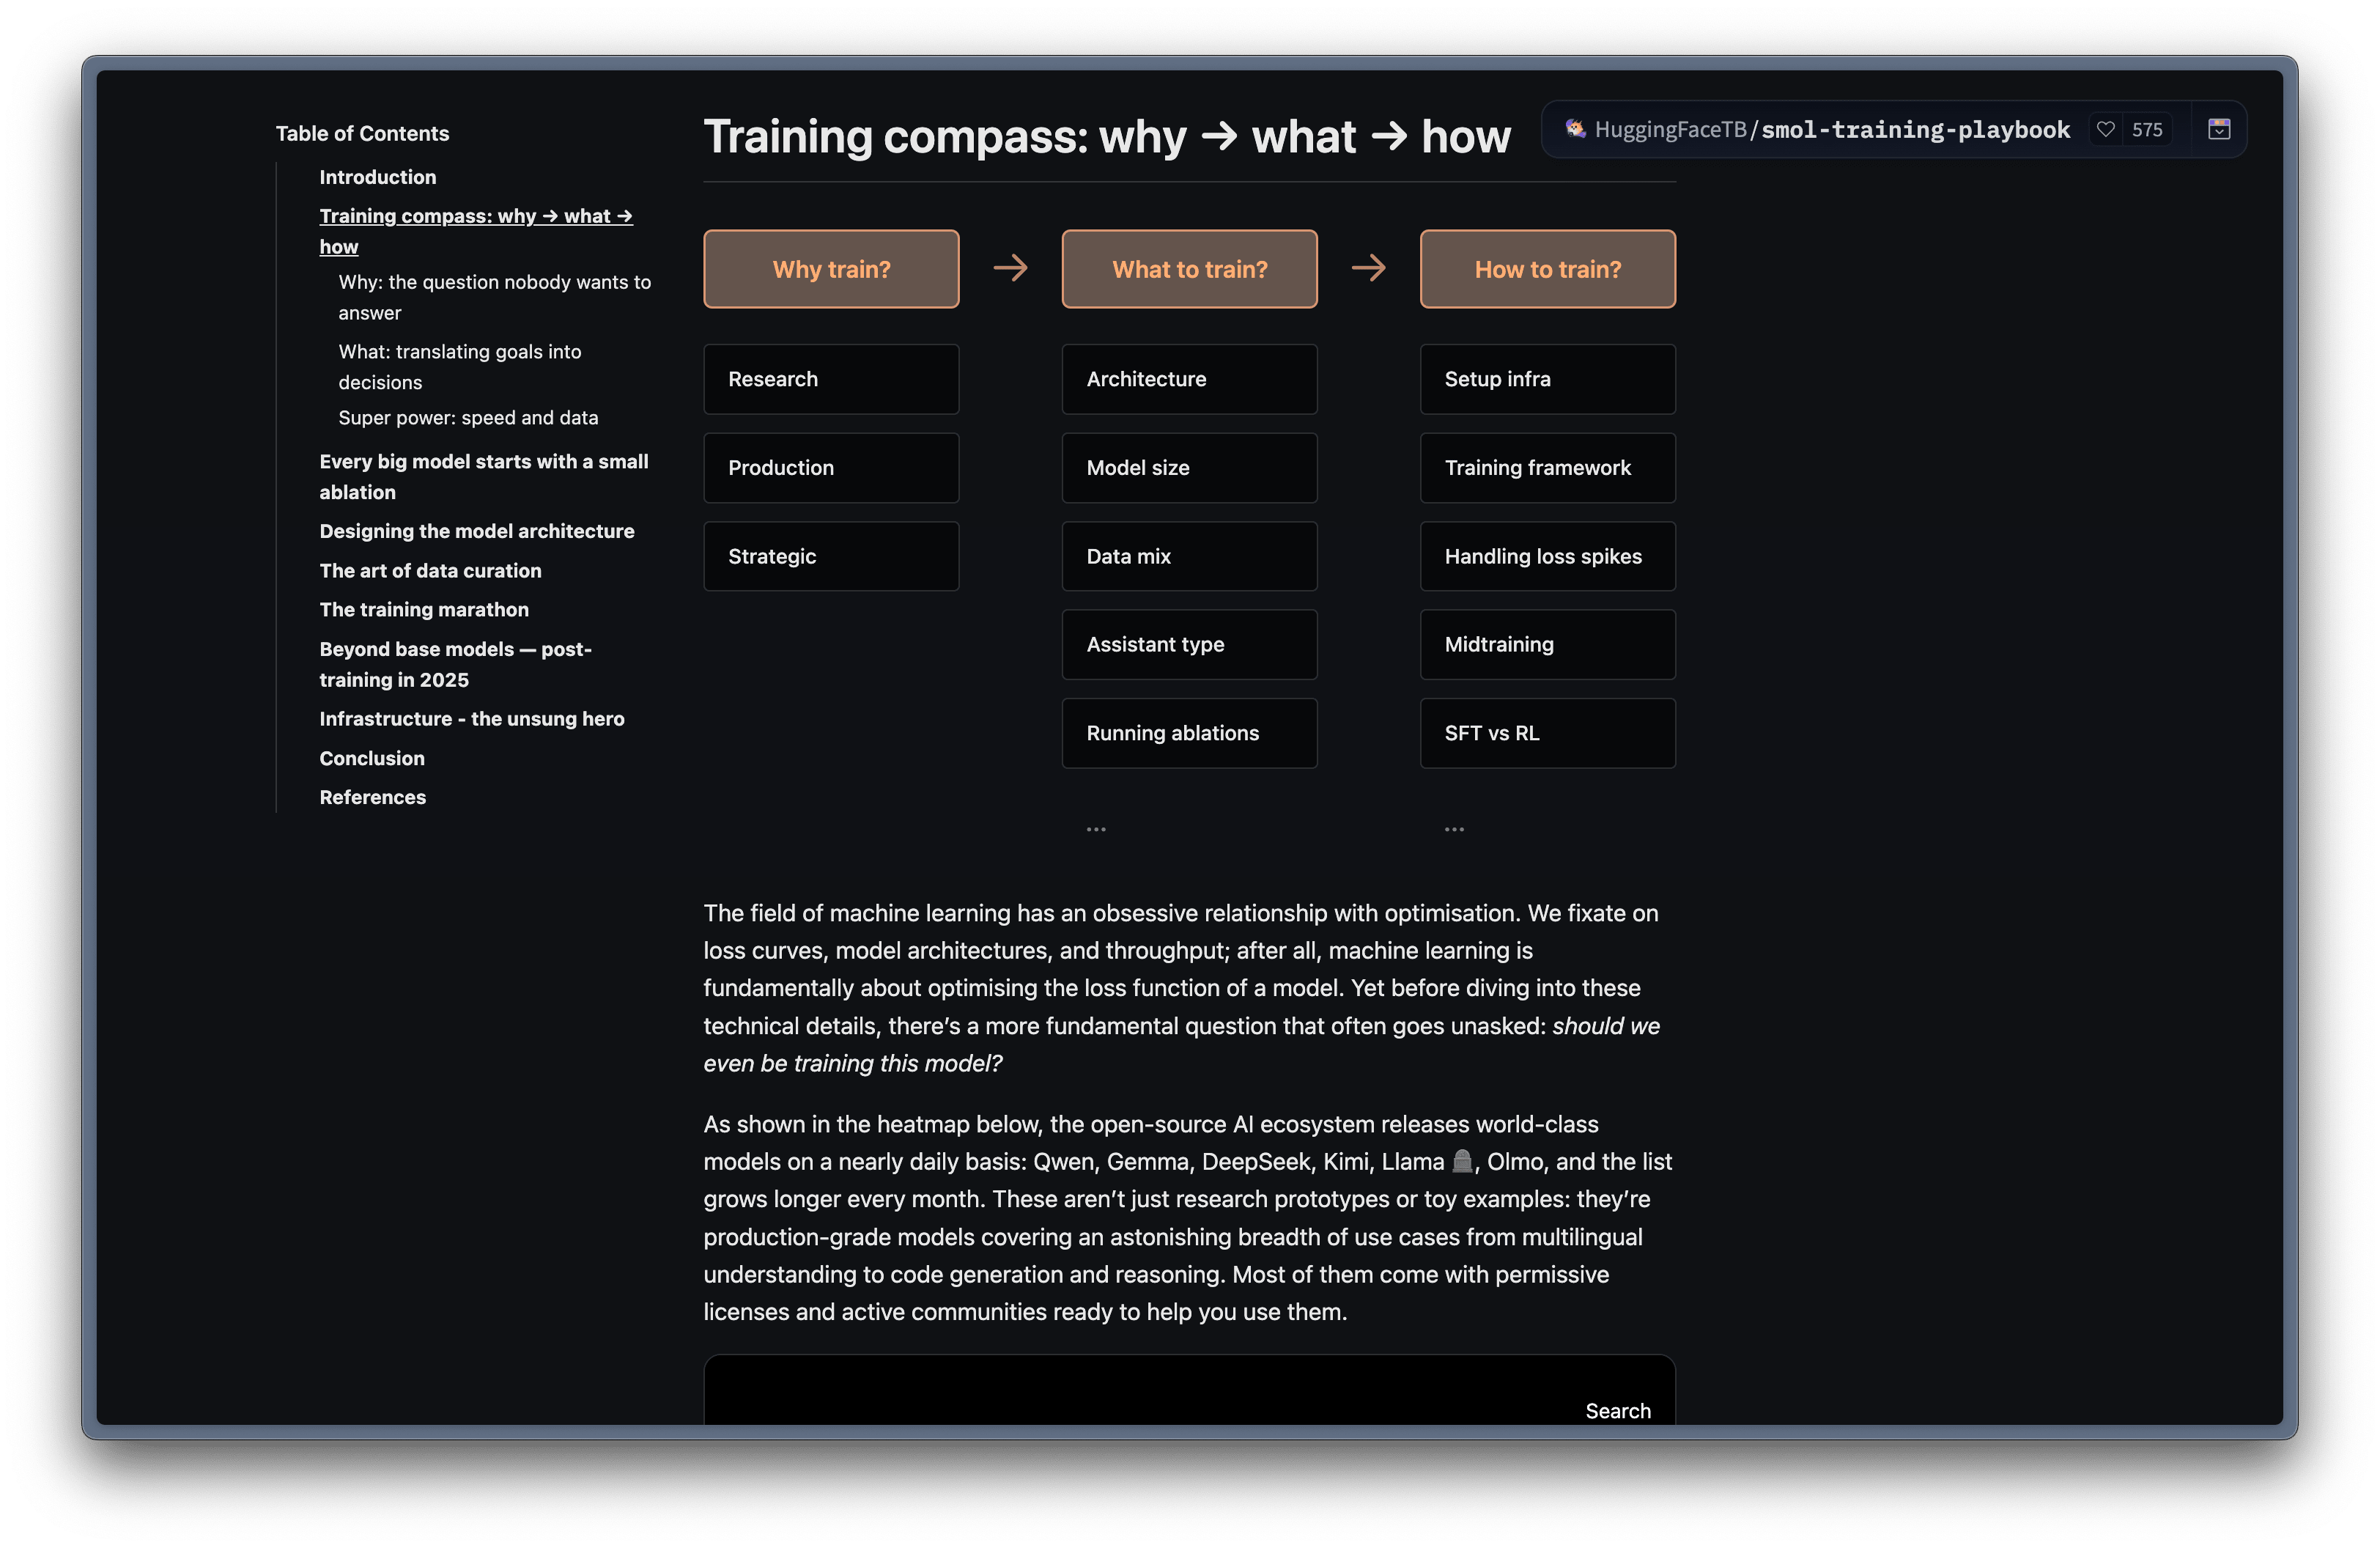Click the Search field in heatmap

point(1617,1411)
